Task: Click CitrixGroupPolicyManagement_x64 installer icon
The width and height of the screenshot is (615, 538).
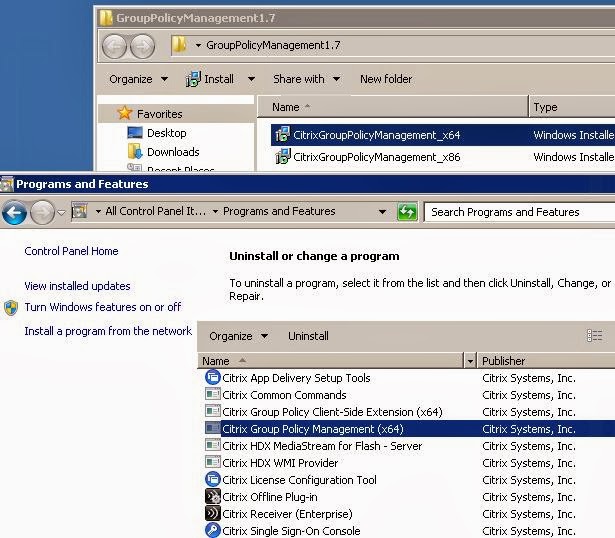Action: pyautogui.click(x=282, y=134)
